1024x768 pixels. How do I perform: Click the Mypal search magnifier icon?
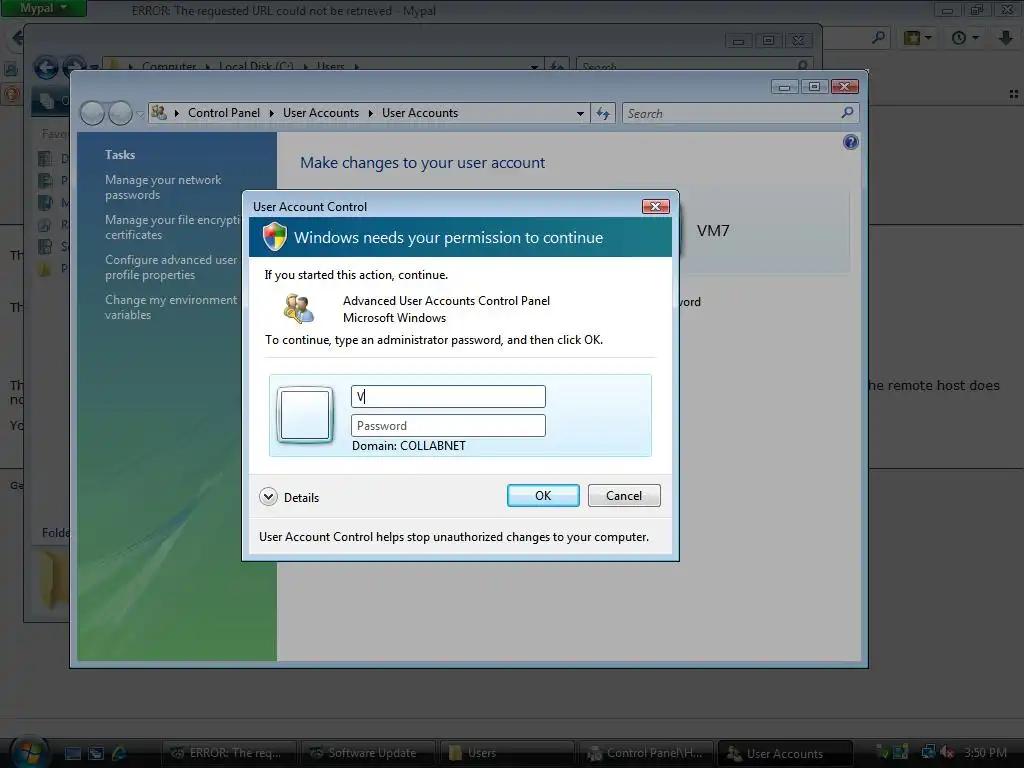click(878, 38)
